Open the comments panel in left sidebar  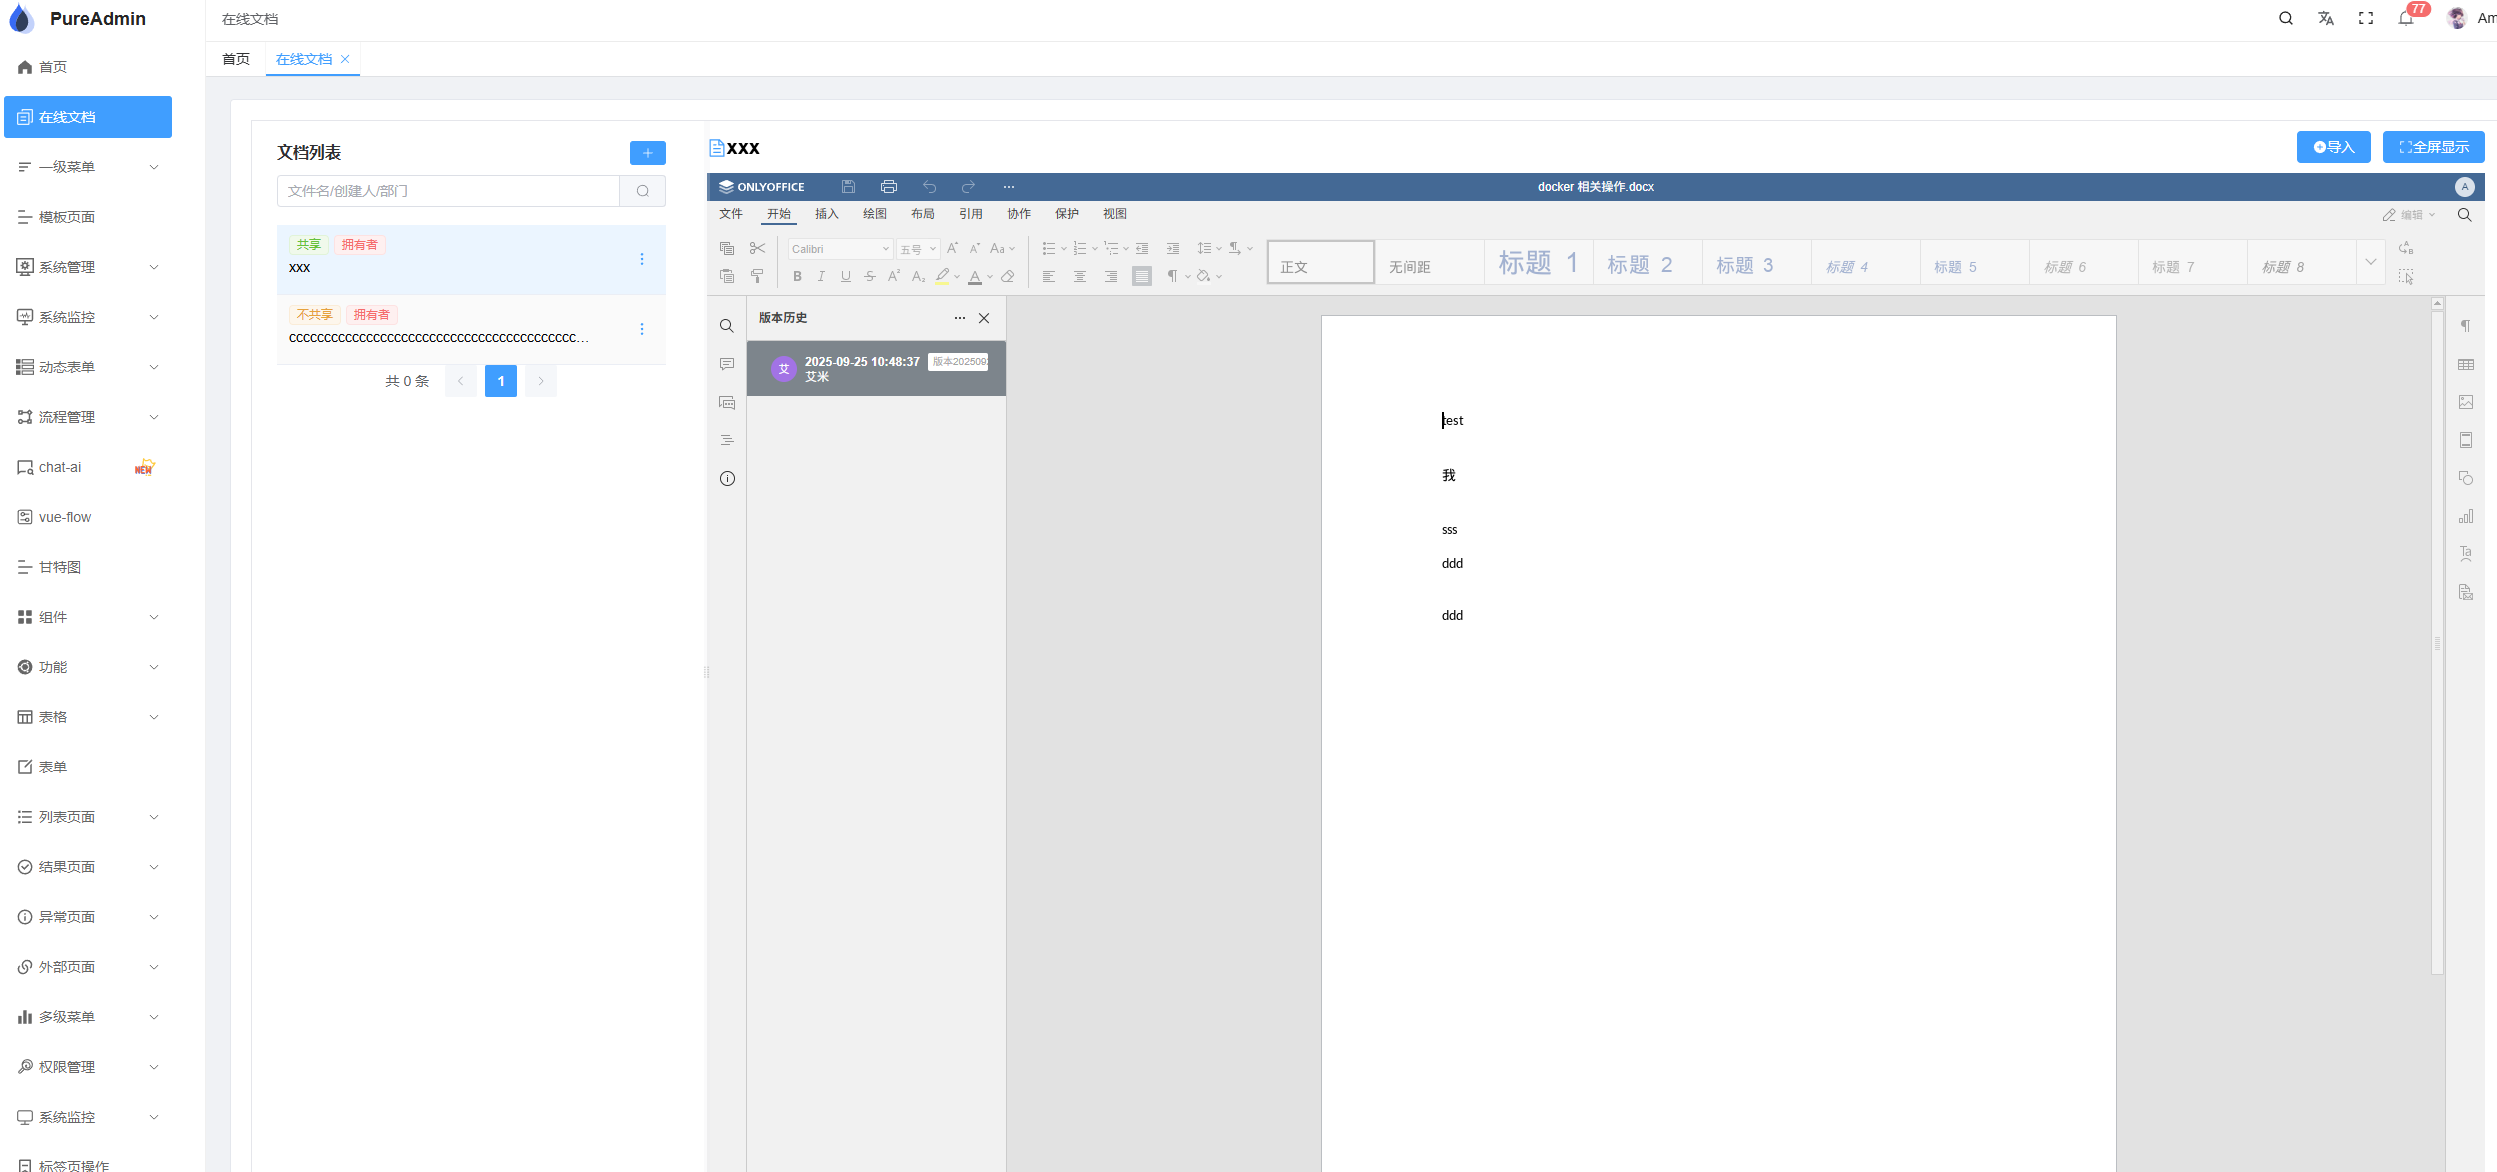727,364
